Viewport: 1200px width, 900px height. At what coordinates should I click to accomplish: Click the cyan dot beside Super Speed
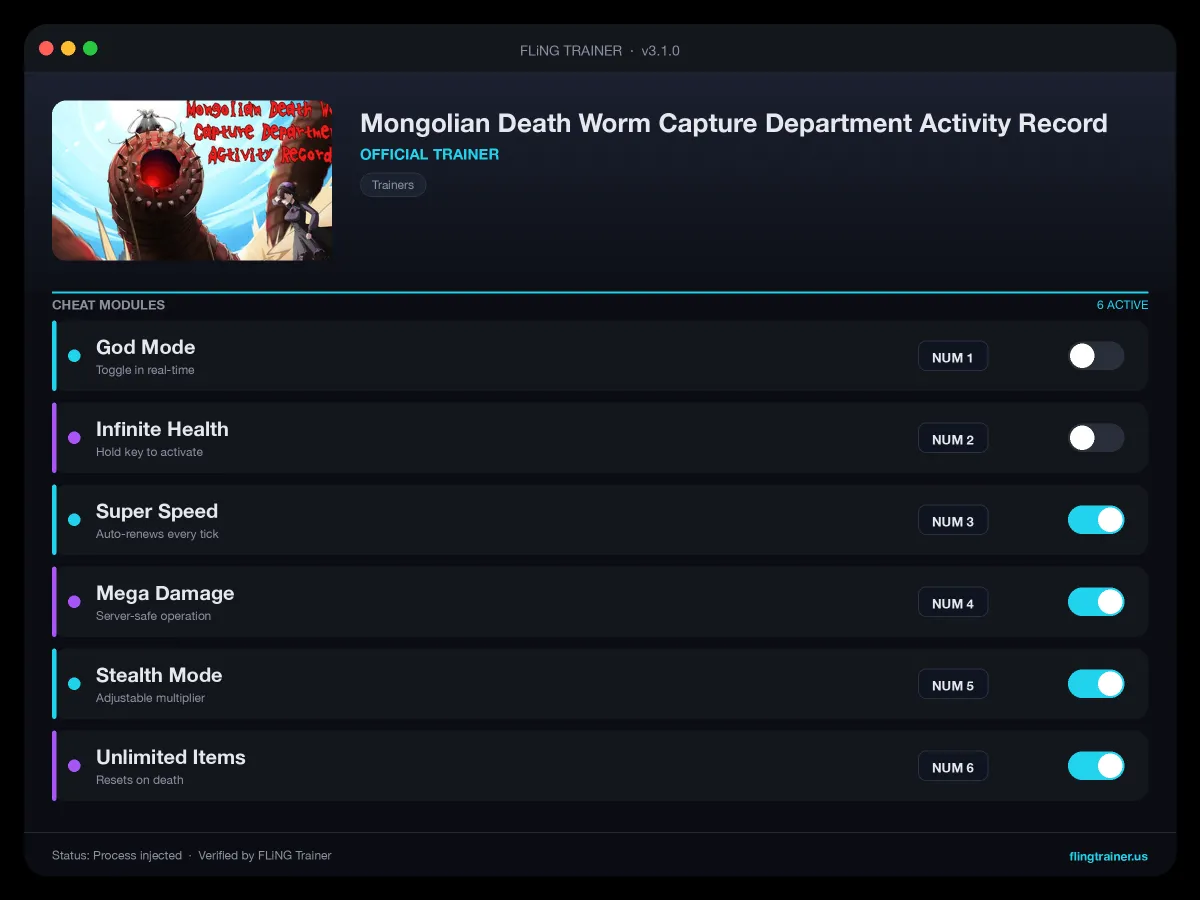click(74, 520)
